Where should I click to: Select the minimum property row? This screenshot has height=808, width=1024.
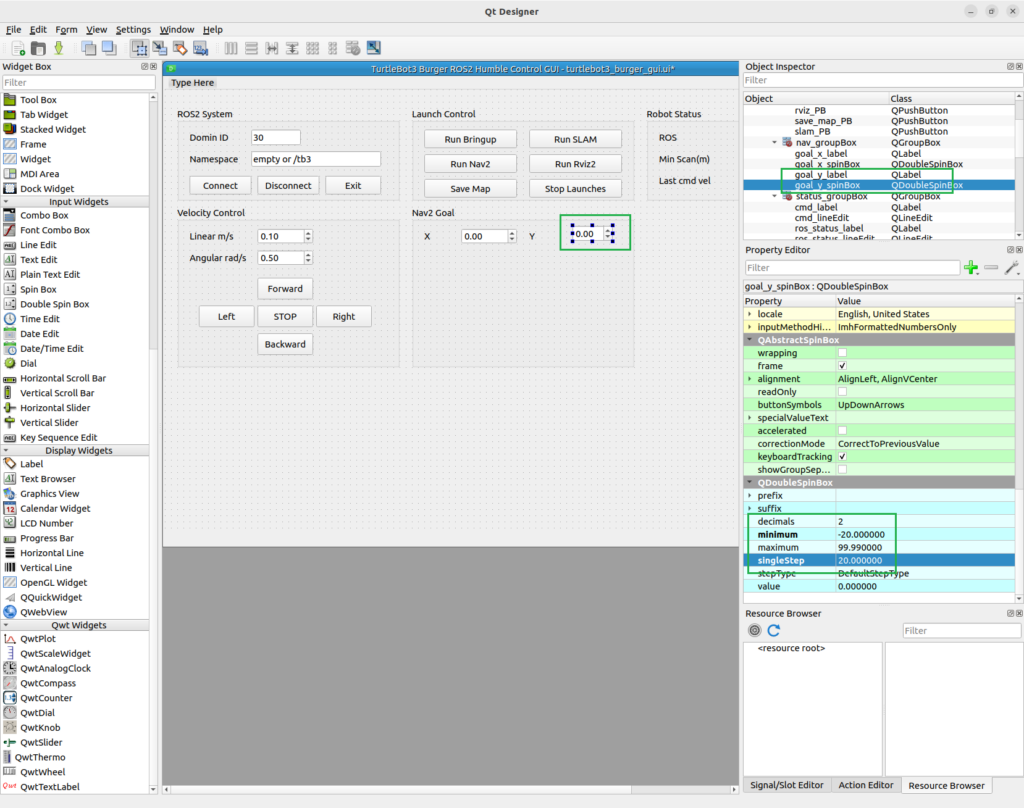(x=879, y=534)
